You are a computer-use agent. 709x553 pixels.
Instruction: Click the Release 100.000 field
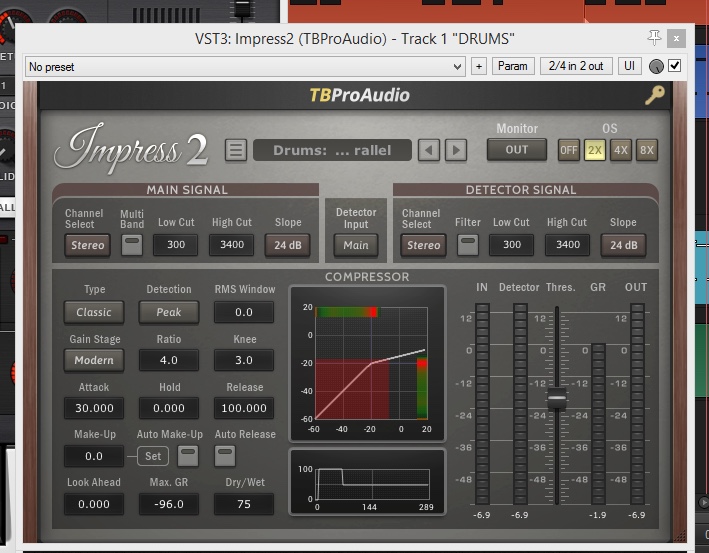(x=244, y=408)
